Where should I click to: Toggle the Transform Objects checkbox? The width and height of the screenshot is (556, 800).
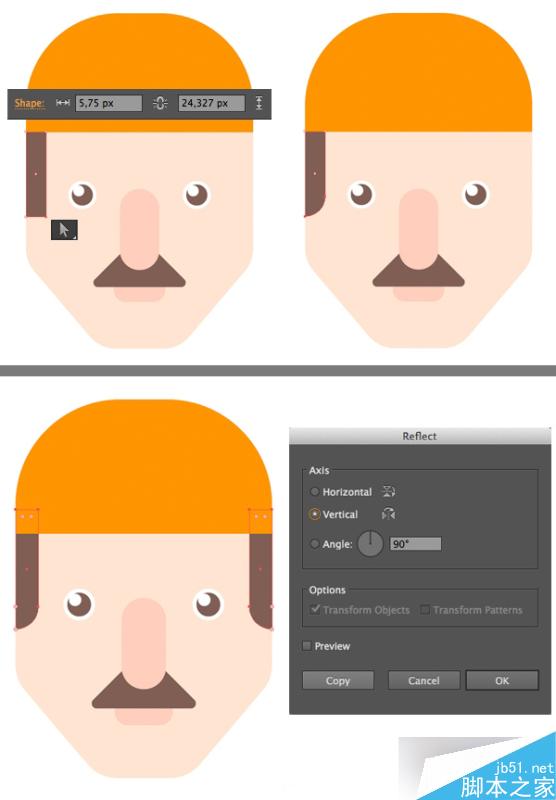(x=315, y=610)
